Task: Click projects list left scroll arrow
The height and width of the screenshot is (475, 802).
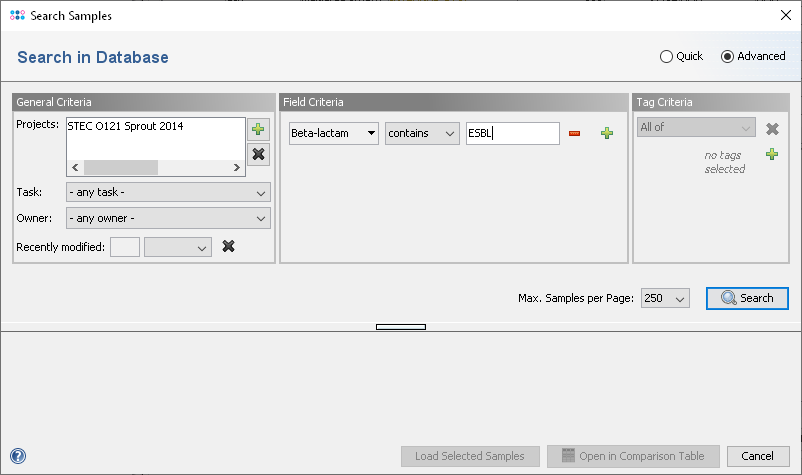Action: (x=75, y=167)
